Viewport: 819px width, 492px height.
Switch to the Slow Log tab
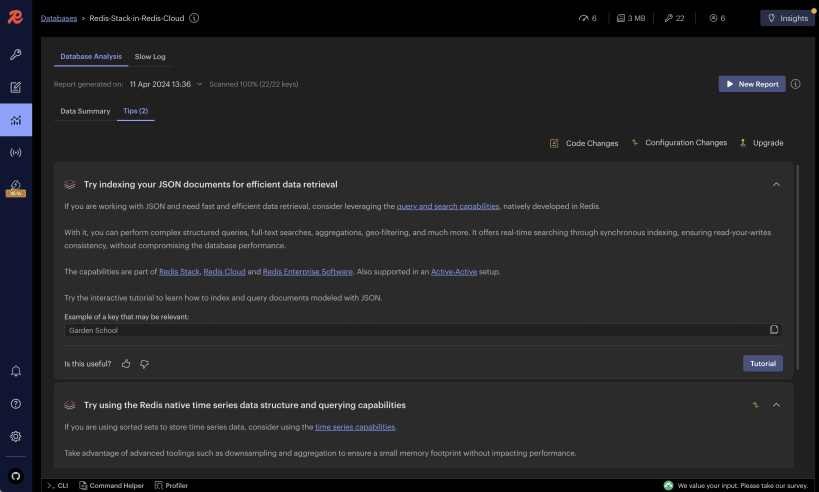click(150, 57)
